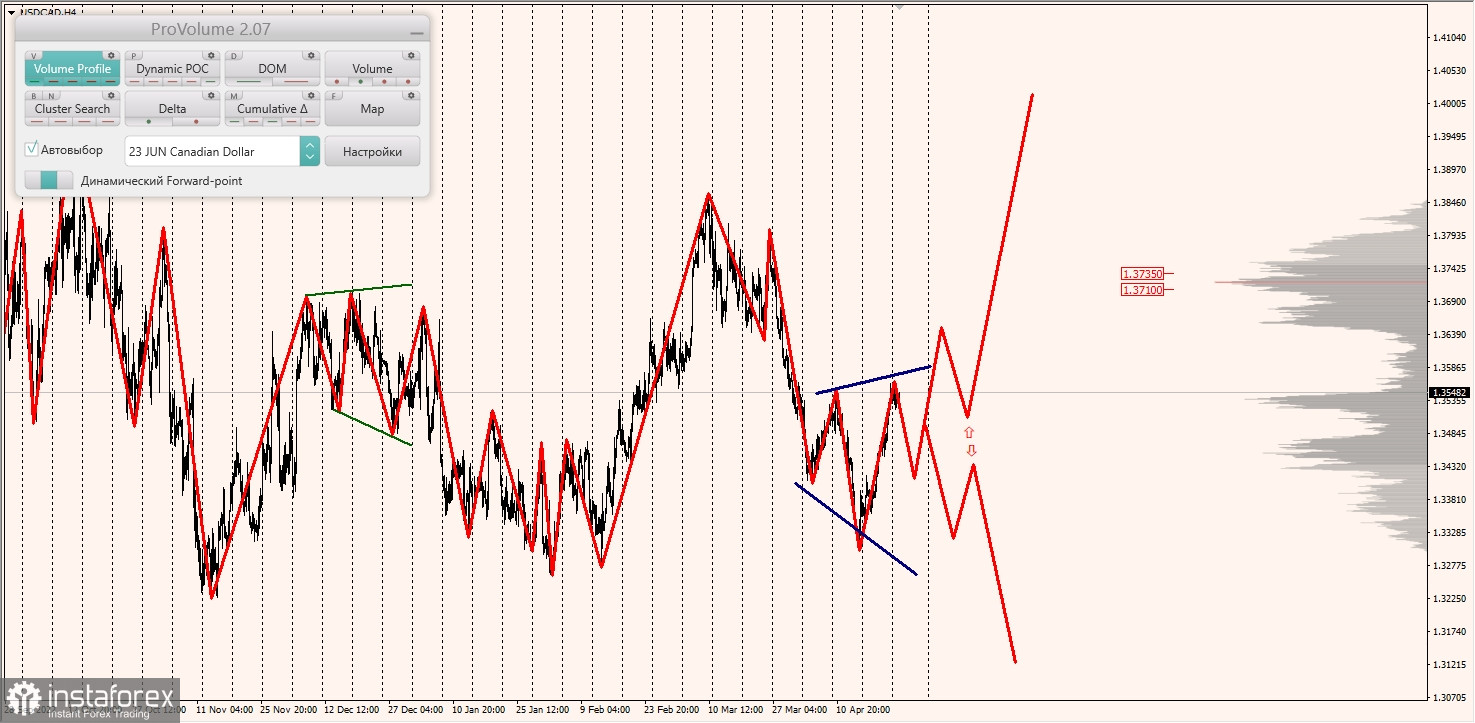This screenshot has width=1475, height=723.
Task: Click price scale value 1.41040
Action: click(x=1450, y=38)
